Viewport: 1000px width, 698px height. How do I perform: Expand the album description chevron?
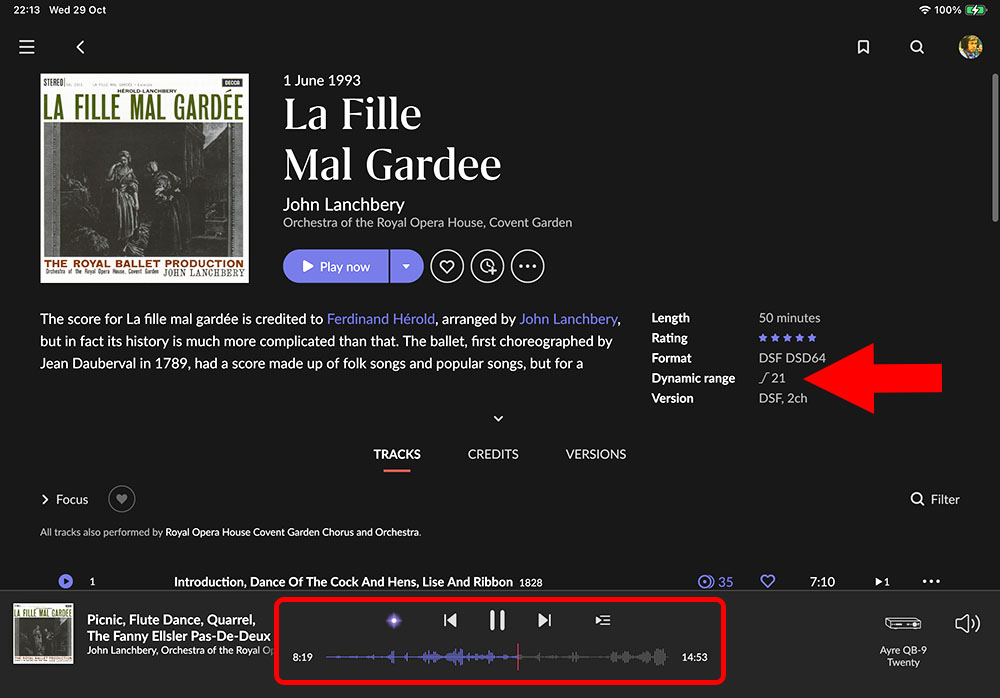click(x=498, y=419)
